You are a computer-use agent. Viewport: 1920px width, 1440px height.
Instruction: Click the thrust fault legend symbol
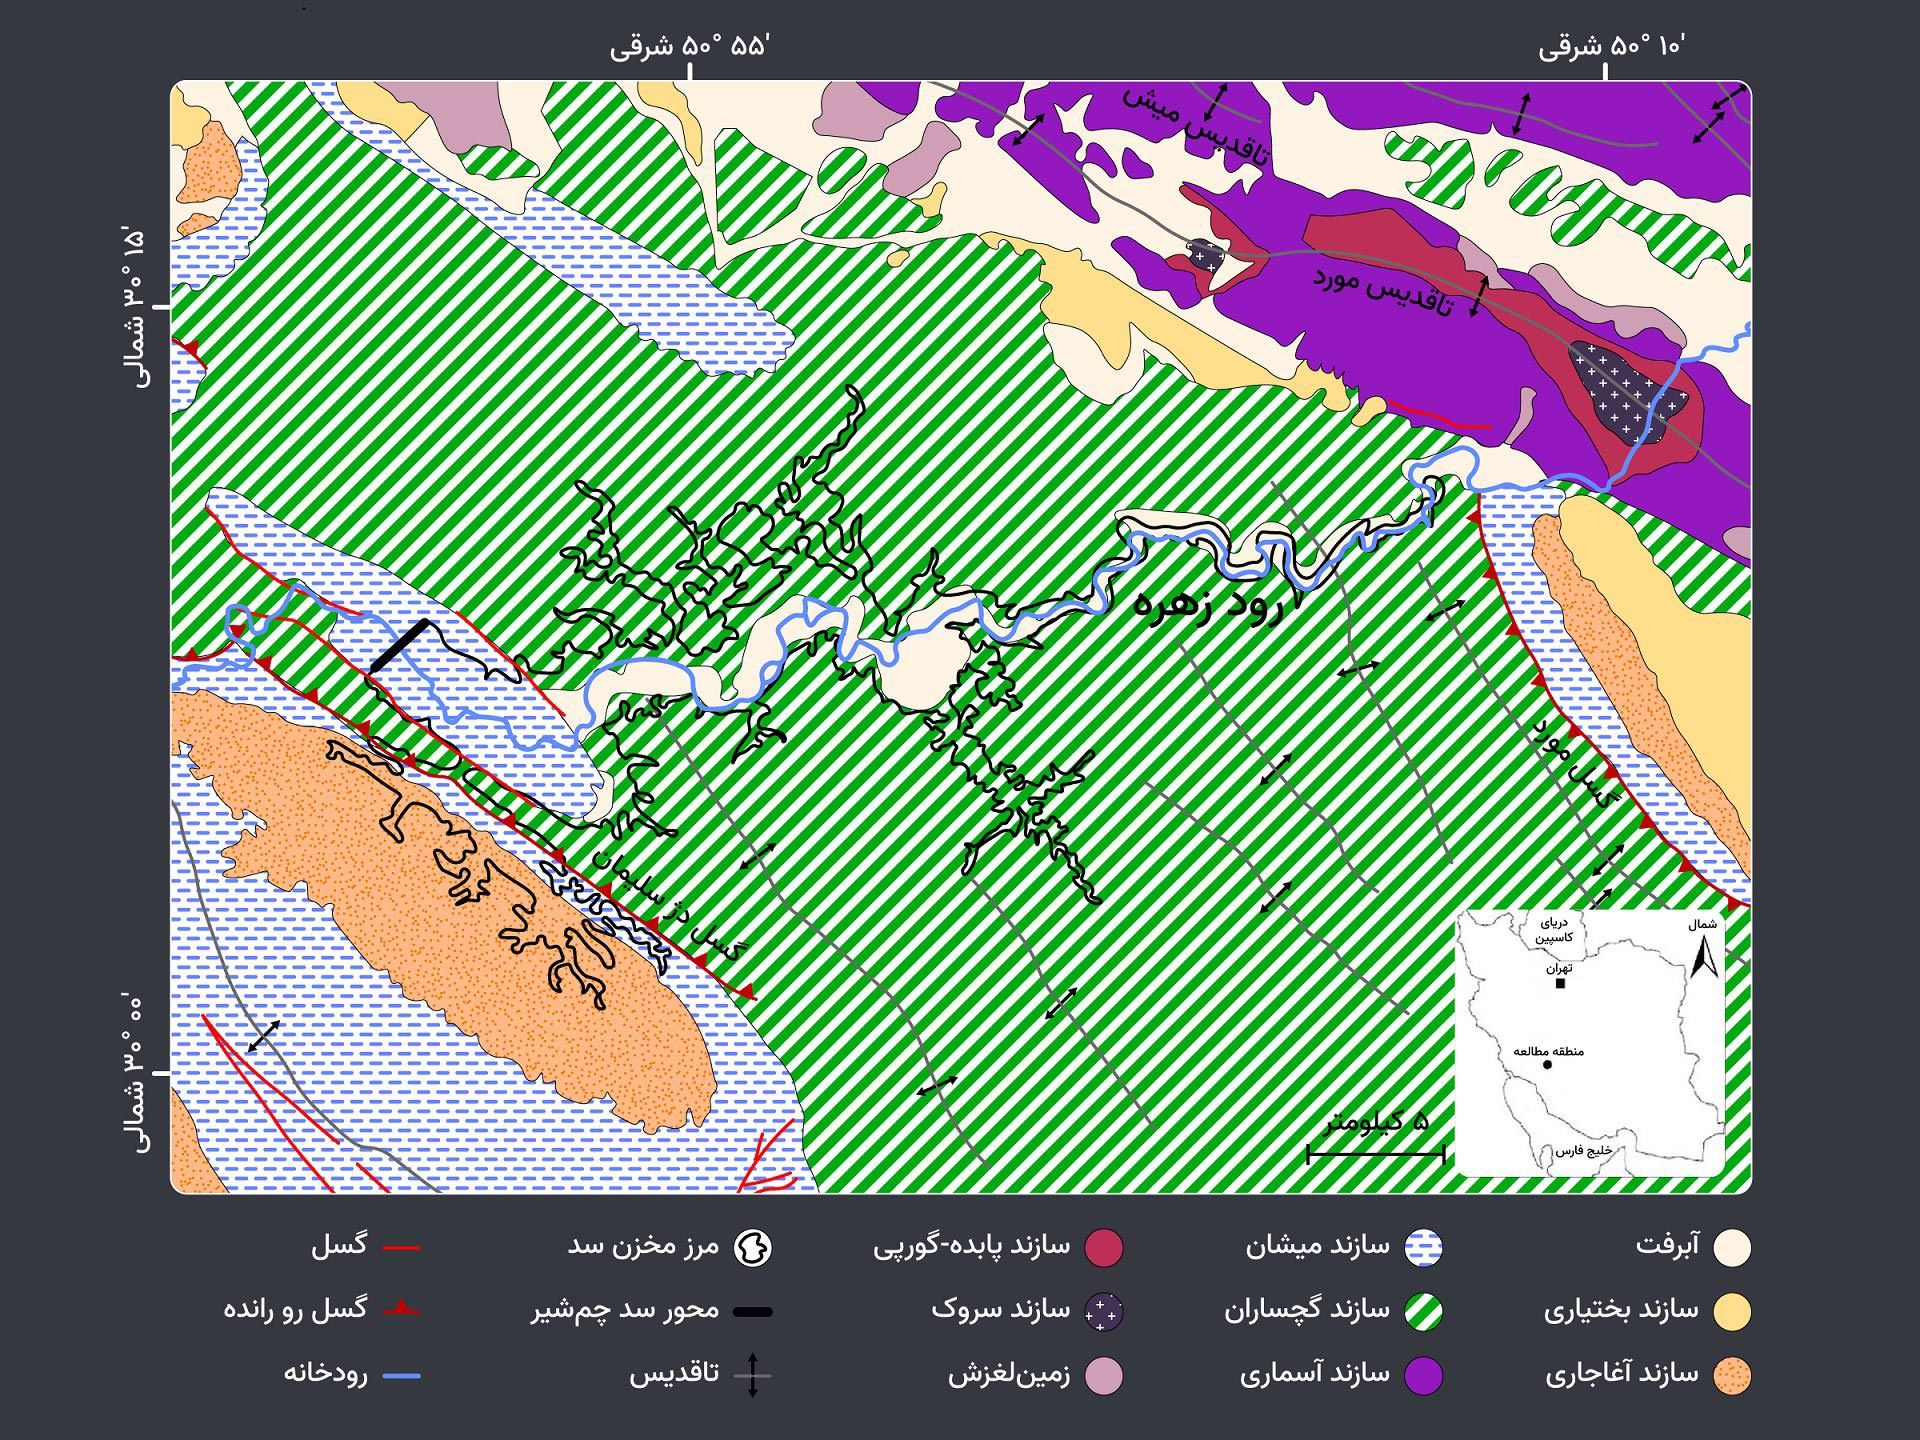pyautogui.click(x=402, y=1309)
